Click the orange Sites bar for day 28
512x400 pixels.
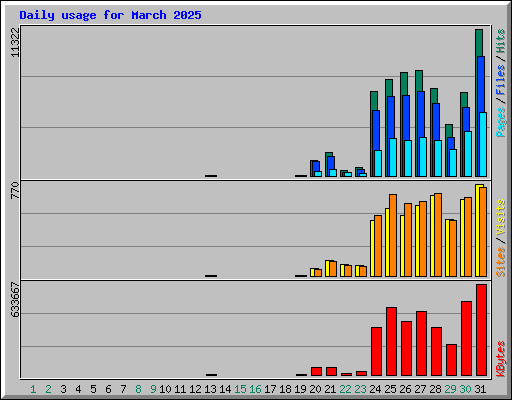438,235
